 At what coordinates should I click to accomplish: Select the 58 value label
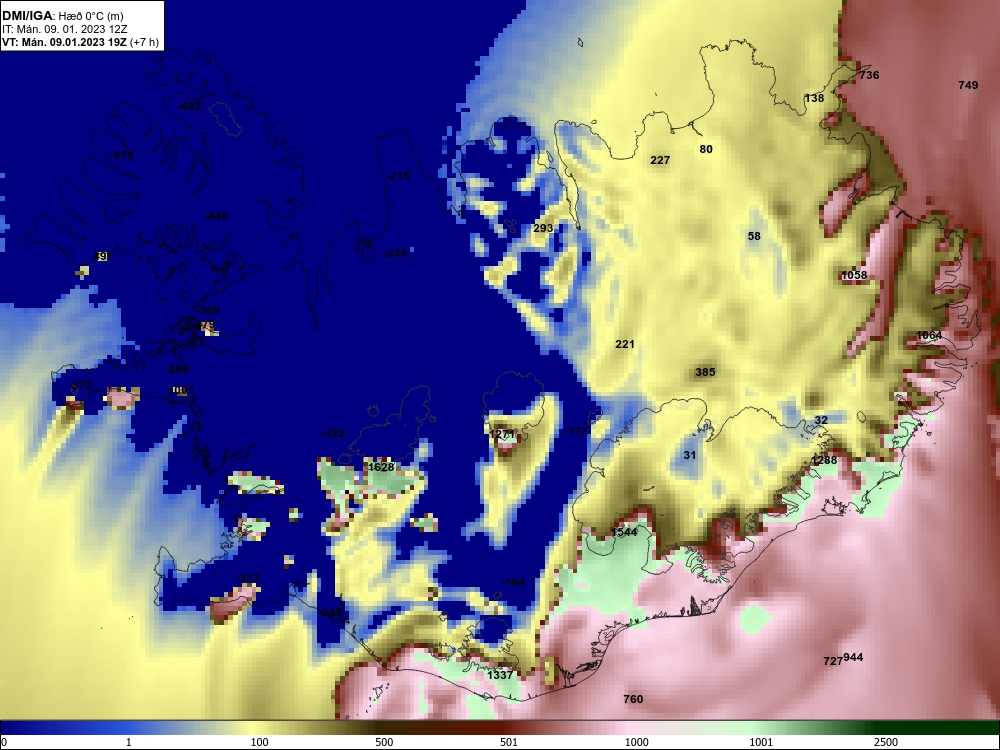pyautogui.click(x=754, y=237)
